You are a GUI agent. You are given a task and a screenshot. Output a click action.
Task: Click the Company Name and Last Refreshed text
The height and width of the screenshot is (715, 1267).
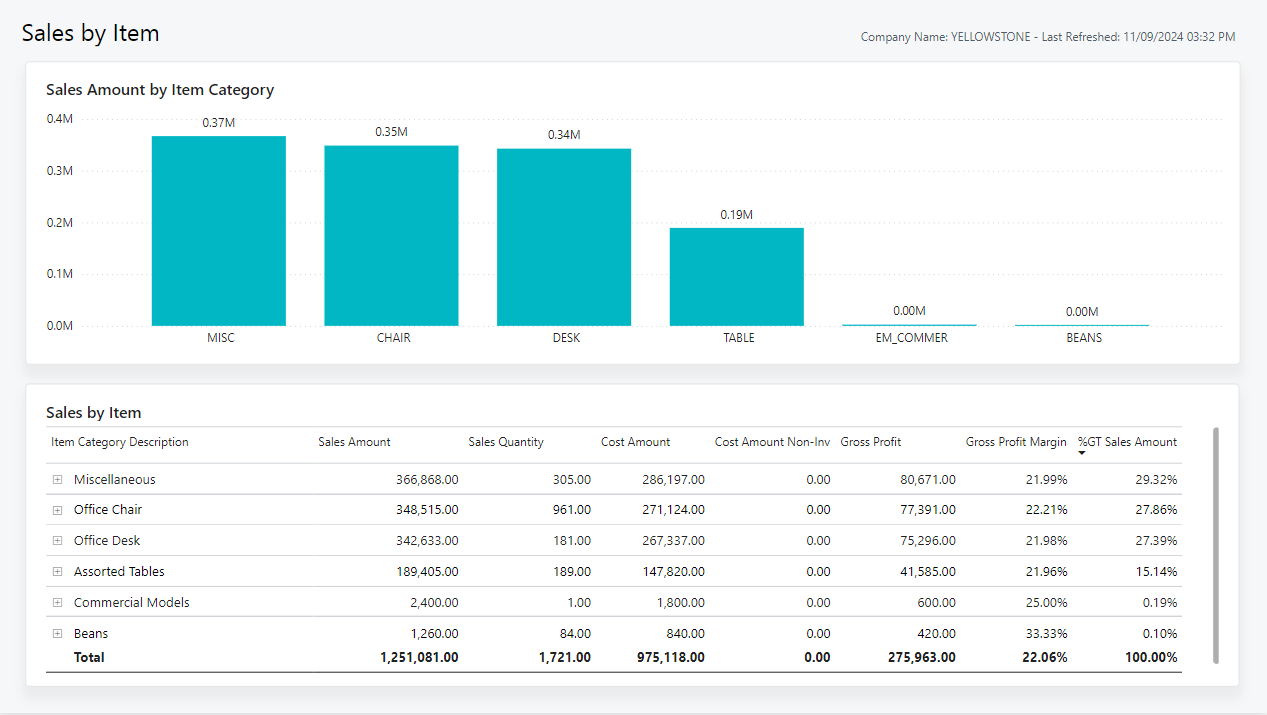(1048, 37)
